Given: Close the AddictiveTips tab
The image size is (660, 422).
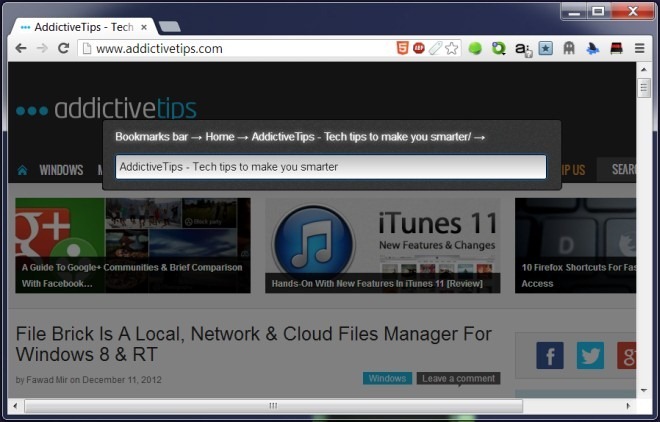Looking at the screenshot, I should point(144,27).
